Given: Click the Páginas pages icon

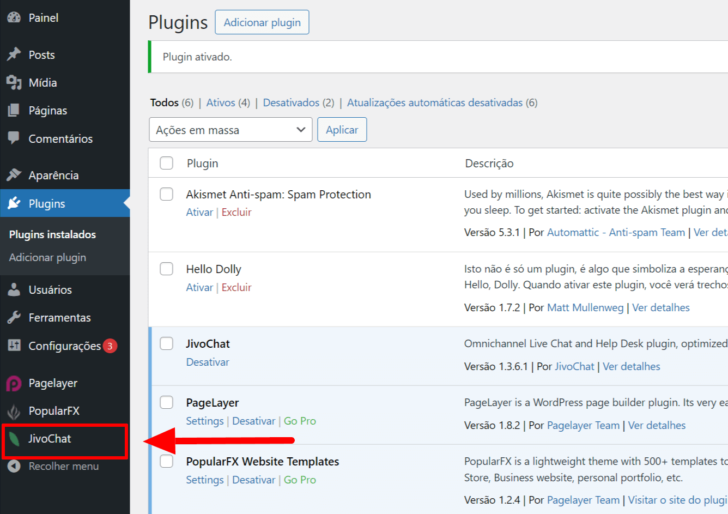Looking at the screenshot, I should click(14, 111).
